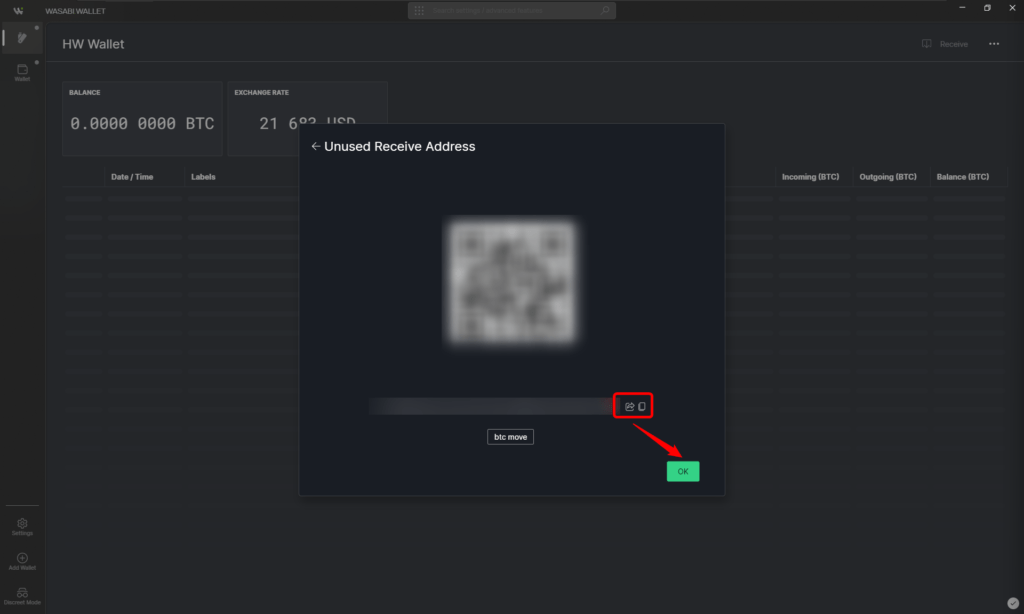The image size is (1024, 614).
Task: Click the EXCHANGE RATE card label
Action: tap(261, 93)
